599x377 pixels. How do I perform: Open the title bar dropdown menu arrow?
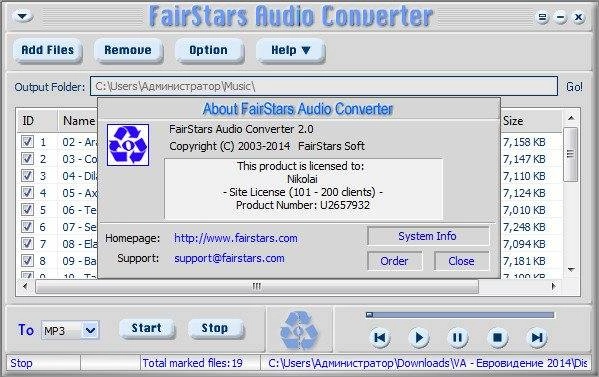pyautogui.click(x=23, y=16)
